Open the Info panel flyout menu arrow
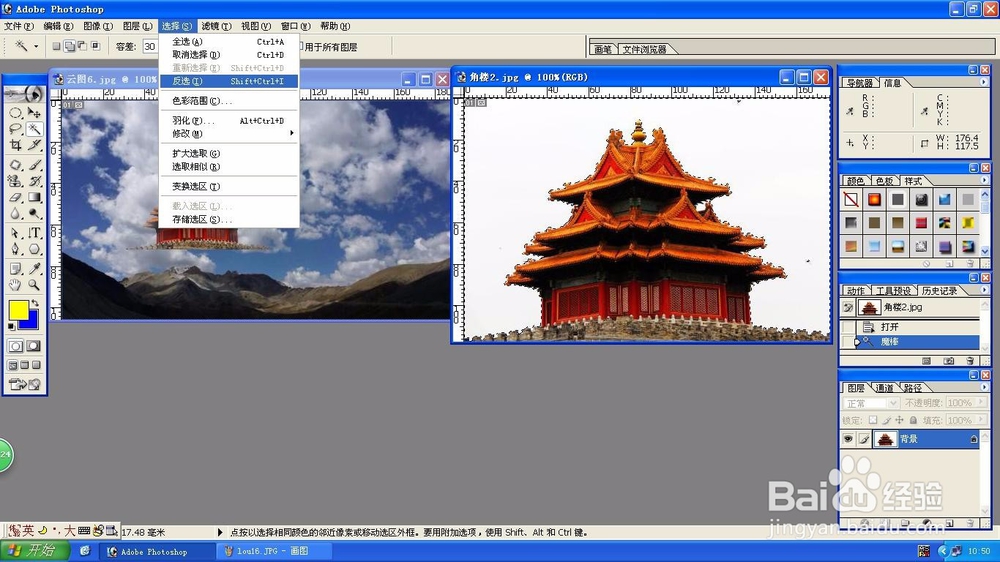This screenshot has height=562, width=1000. click(983, 82)
